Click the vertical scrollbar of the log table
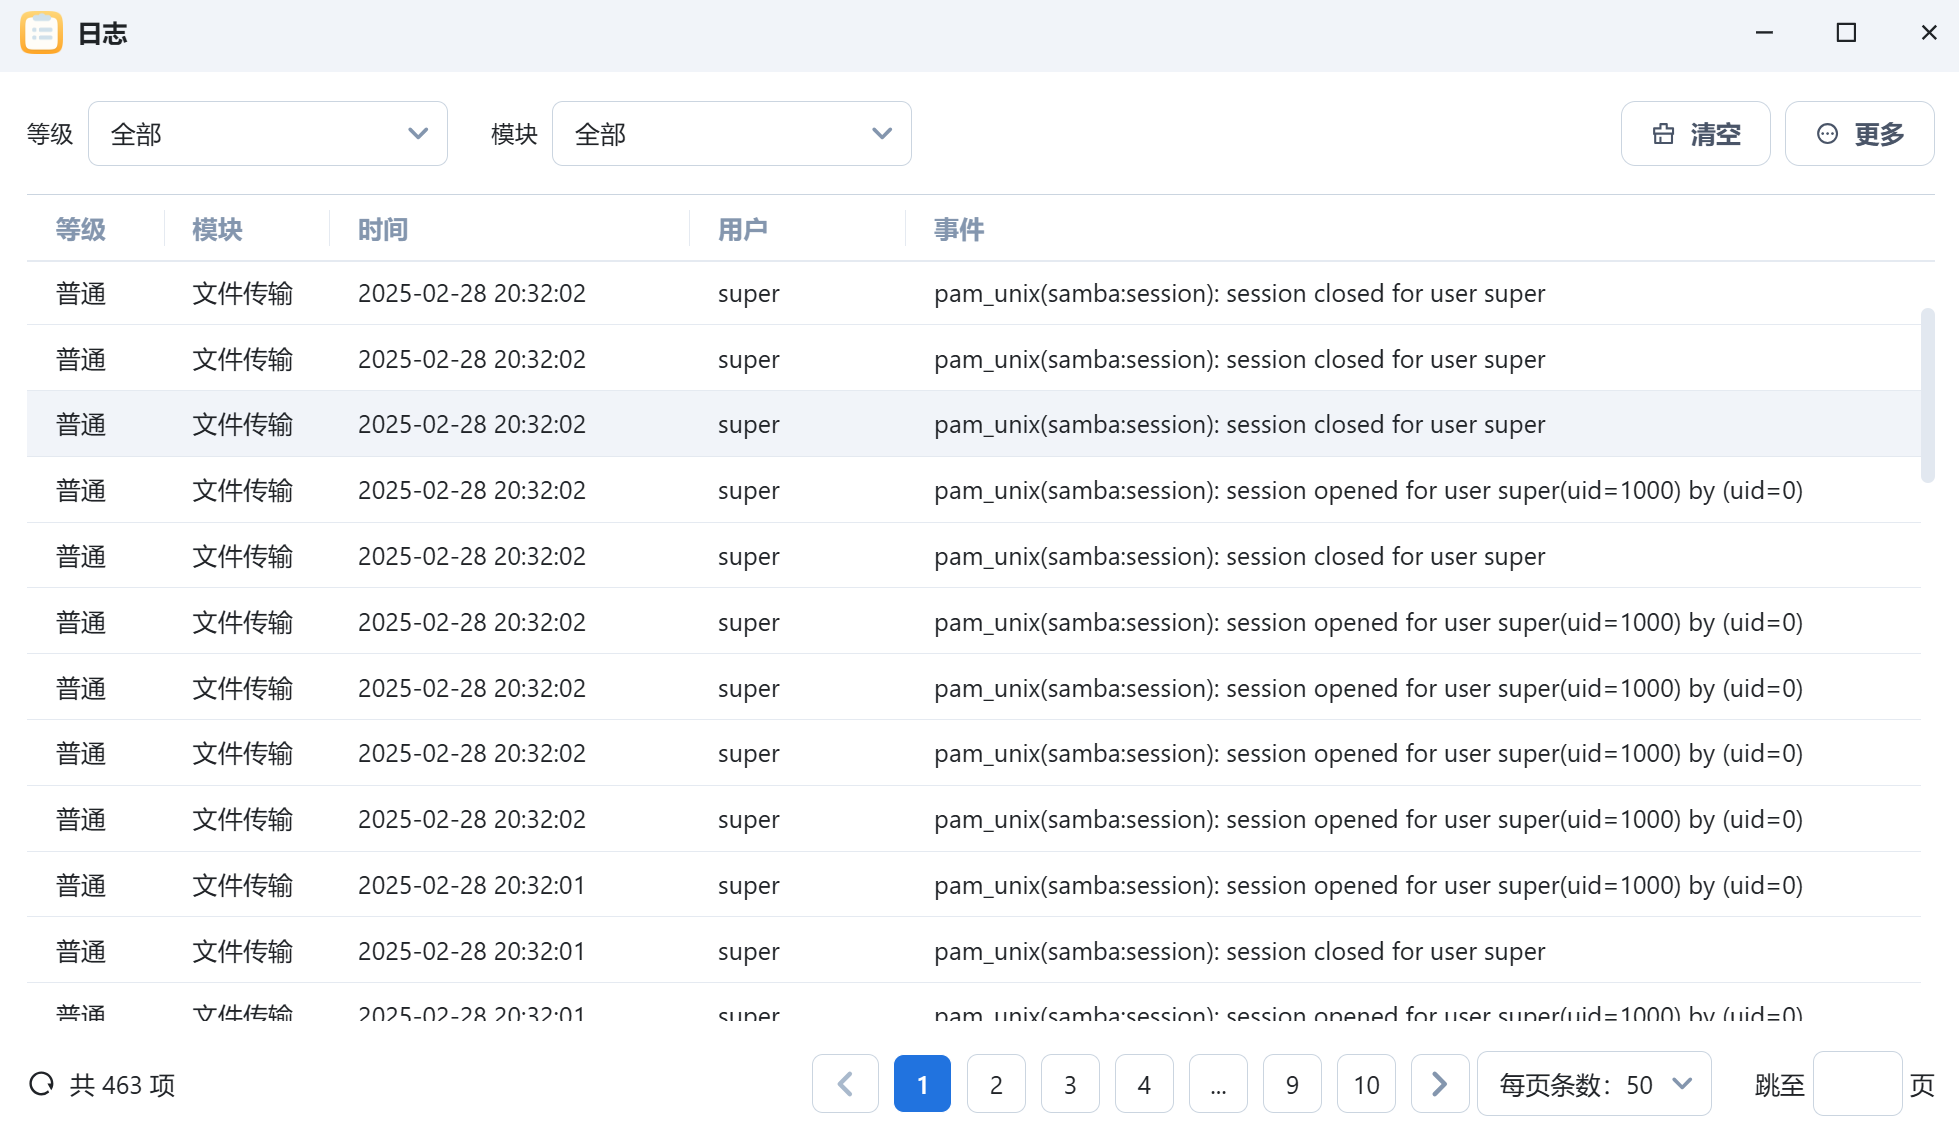1959x1129 pixels. (1927, 396)
